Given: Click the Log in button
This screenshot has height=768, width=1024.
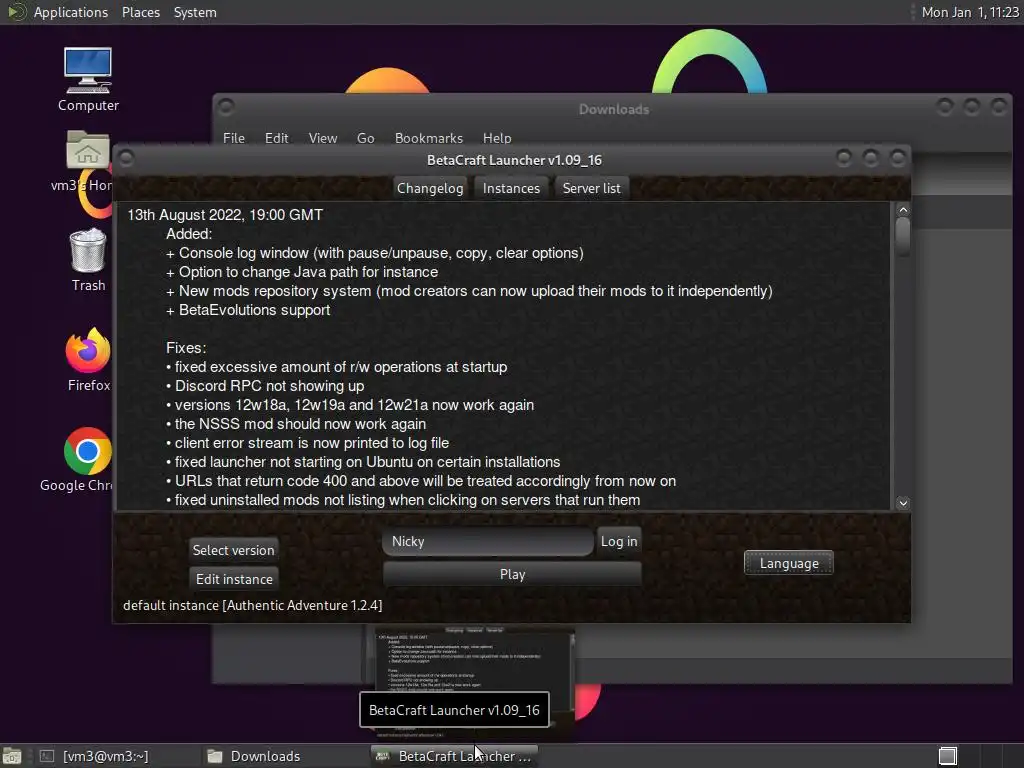Looking at the screenshot, I should pyautogui.click(x=619, y=541).
